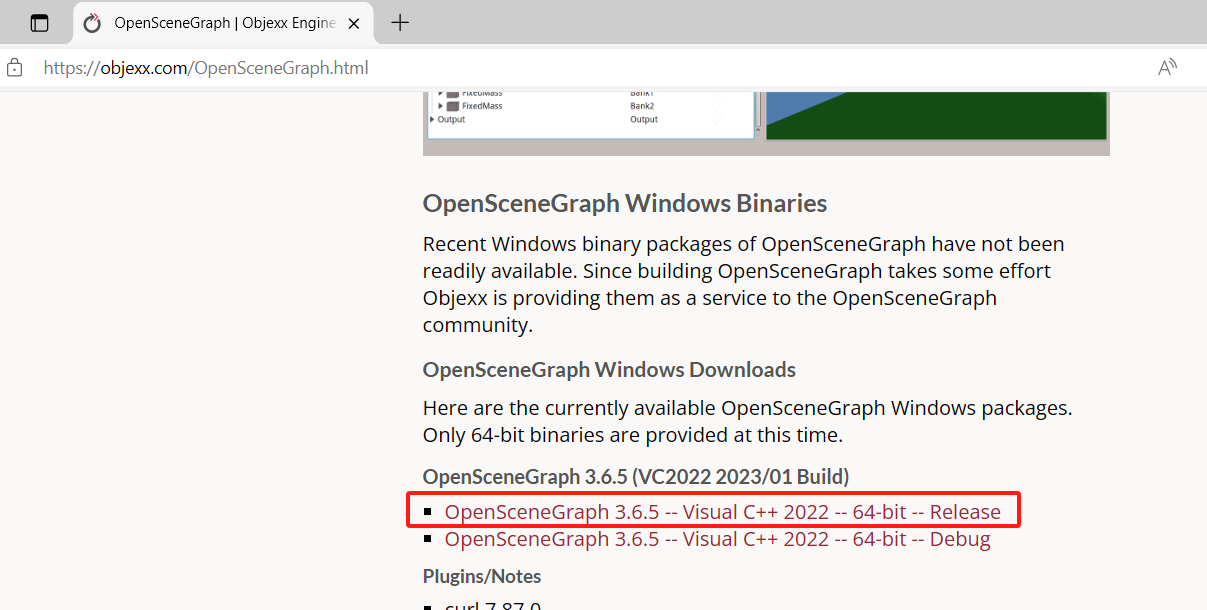Open a new tab with plus icon
This screenshot has width=1207, height=610.
(400, 23)
